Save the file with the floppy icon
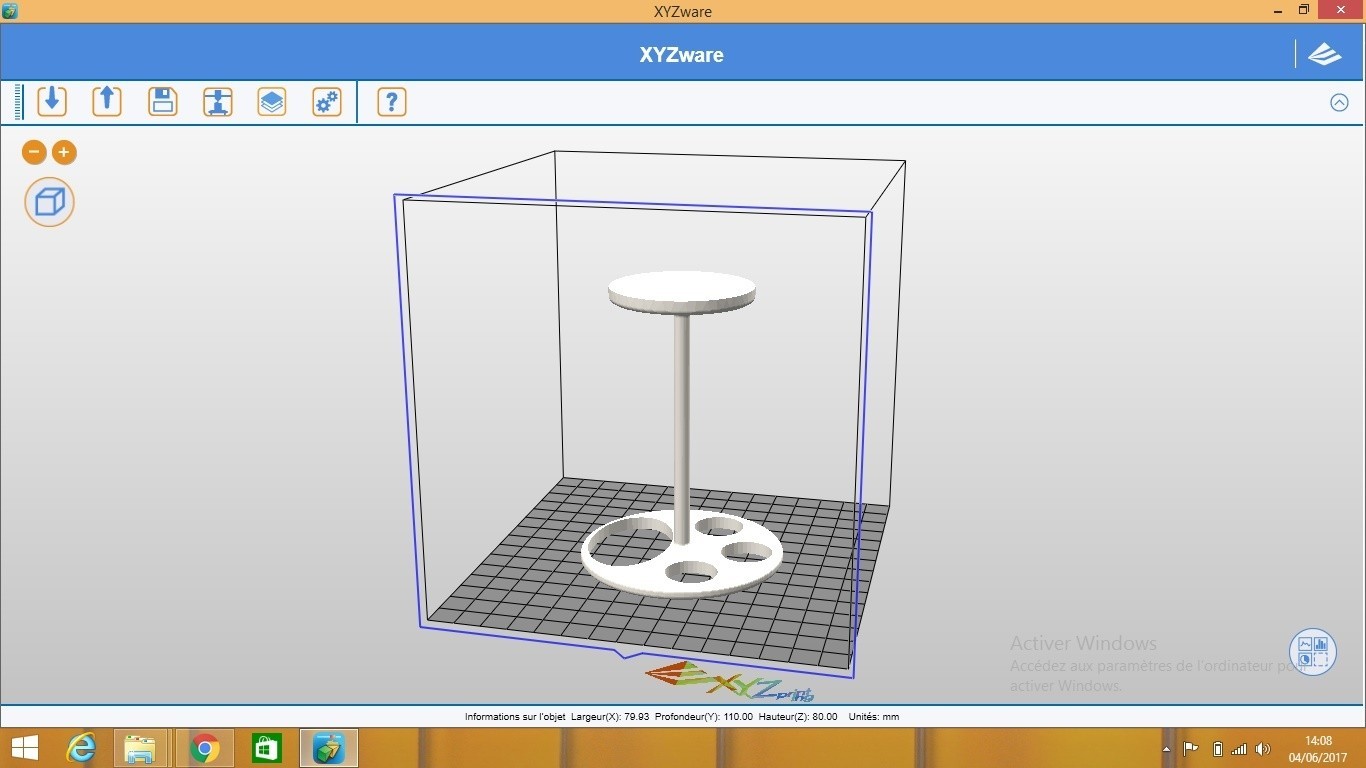The width and height of the screenshot is (1366, 768). [162, 101]
